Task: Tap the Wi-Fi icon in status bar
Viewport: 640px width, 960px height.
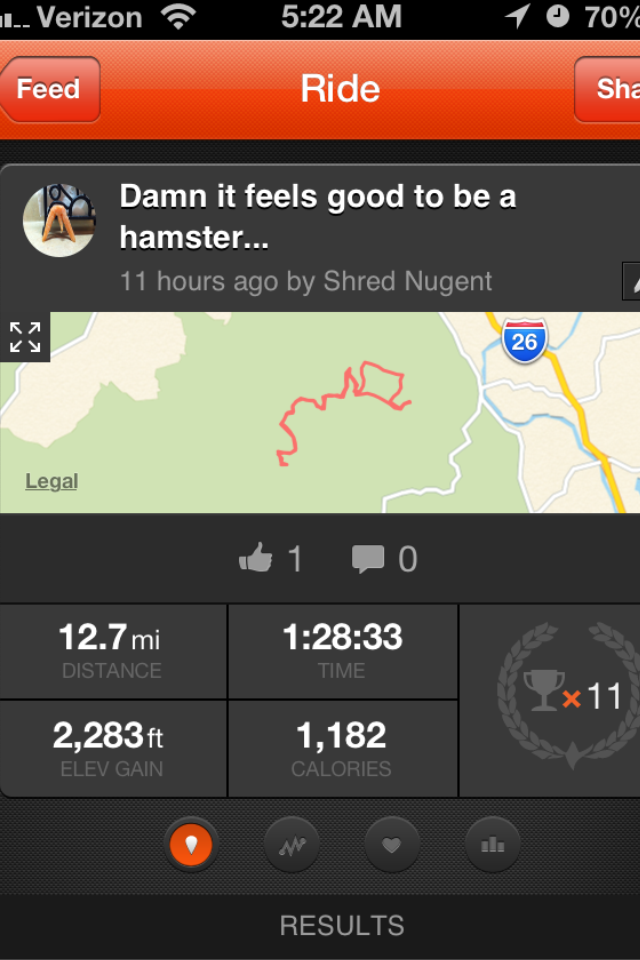Action: [178, 17]
